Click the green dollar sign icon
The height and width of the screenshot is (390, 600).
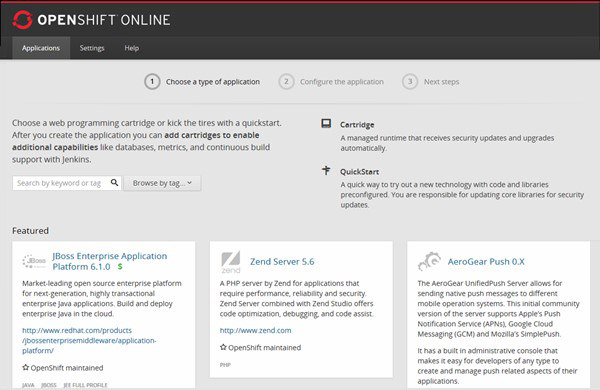point(120,266)
